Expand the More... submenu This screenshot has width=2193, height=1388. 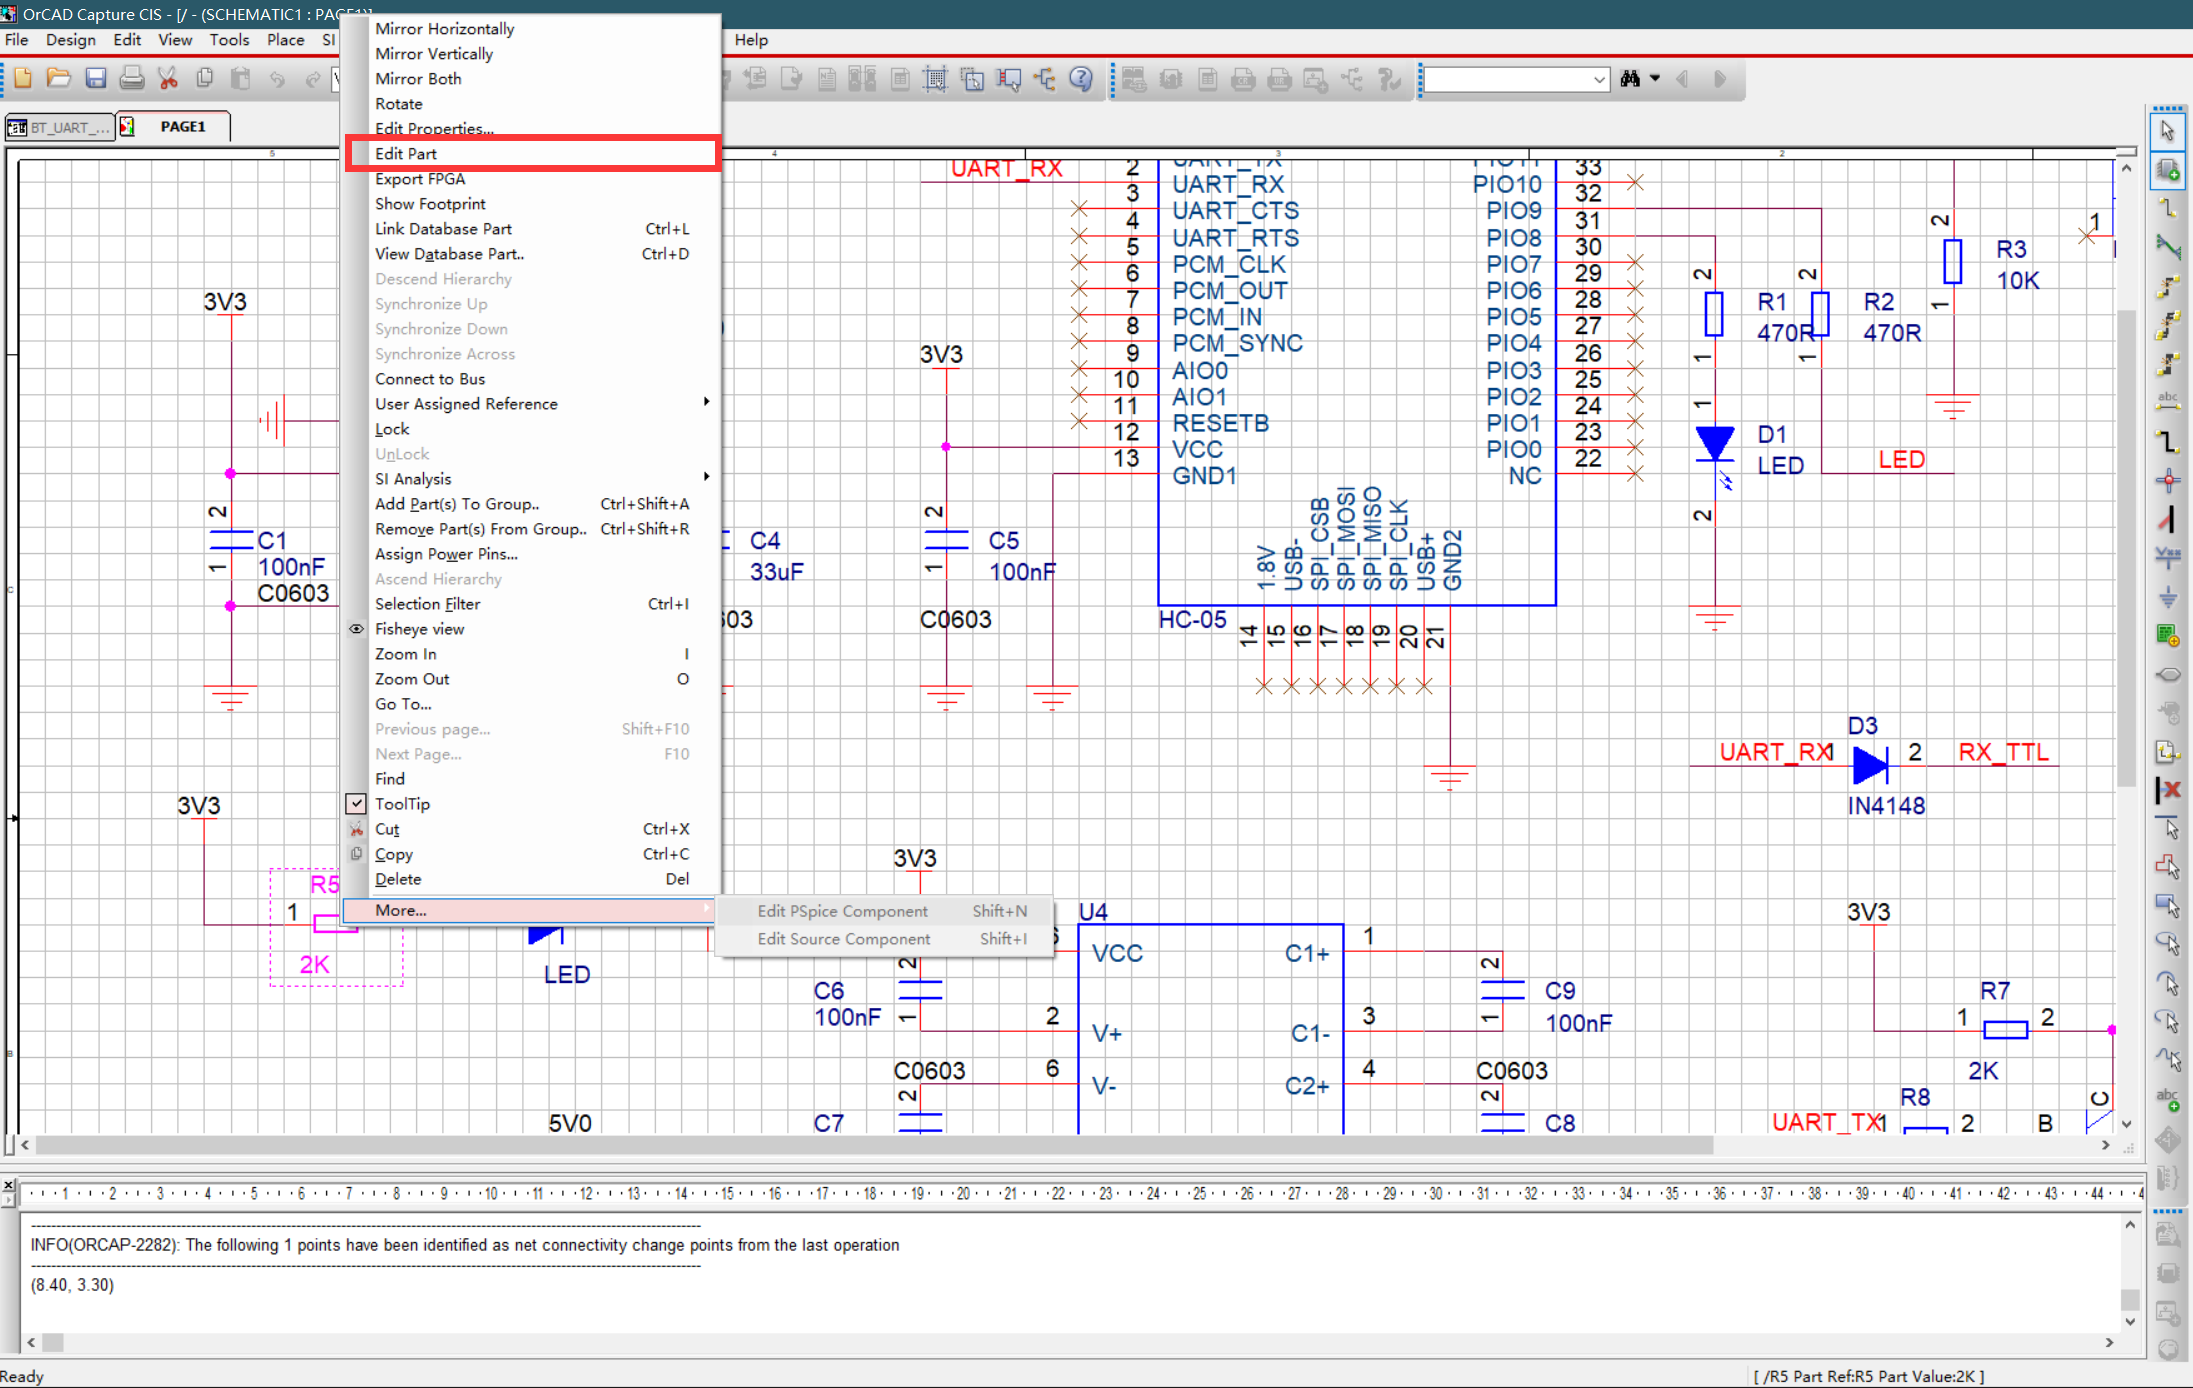(x=530, y=910)
